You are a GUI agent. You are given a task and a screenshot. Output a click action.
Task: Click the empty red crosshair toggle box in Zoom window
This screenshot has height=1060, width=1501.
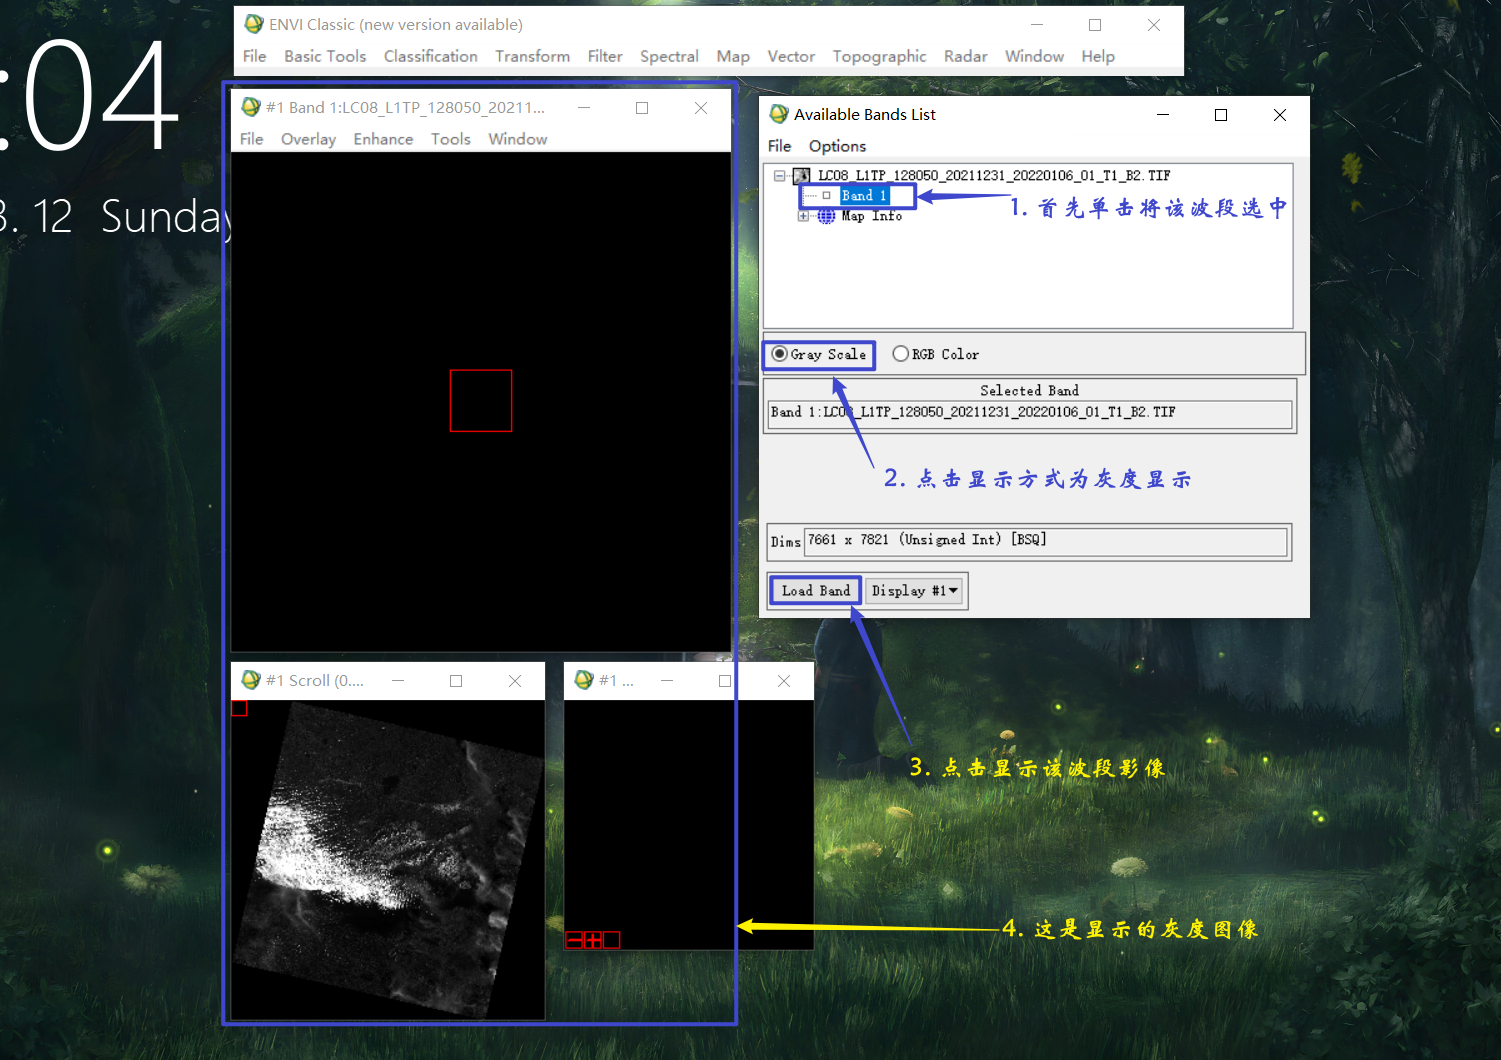click(x=612, y=940)
